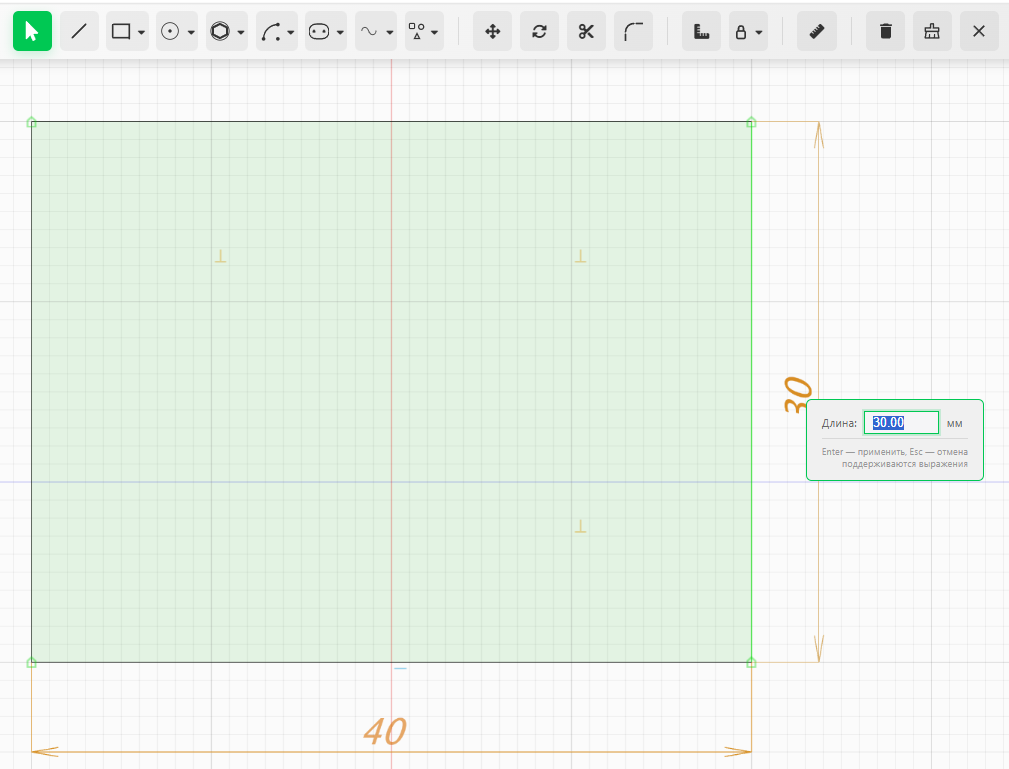Select the rectangle's bottom-right corner point

751,662
